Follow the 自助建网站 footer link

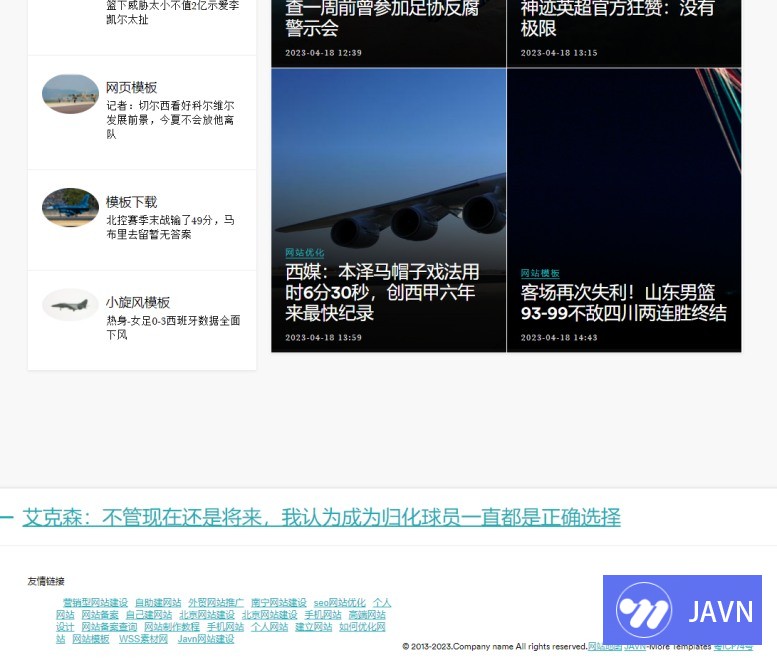(158, 603)
